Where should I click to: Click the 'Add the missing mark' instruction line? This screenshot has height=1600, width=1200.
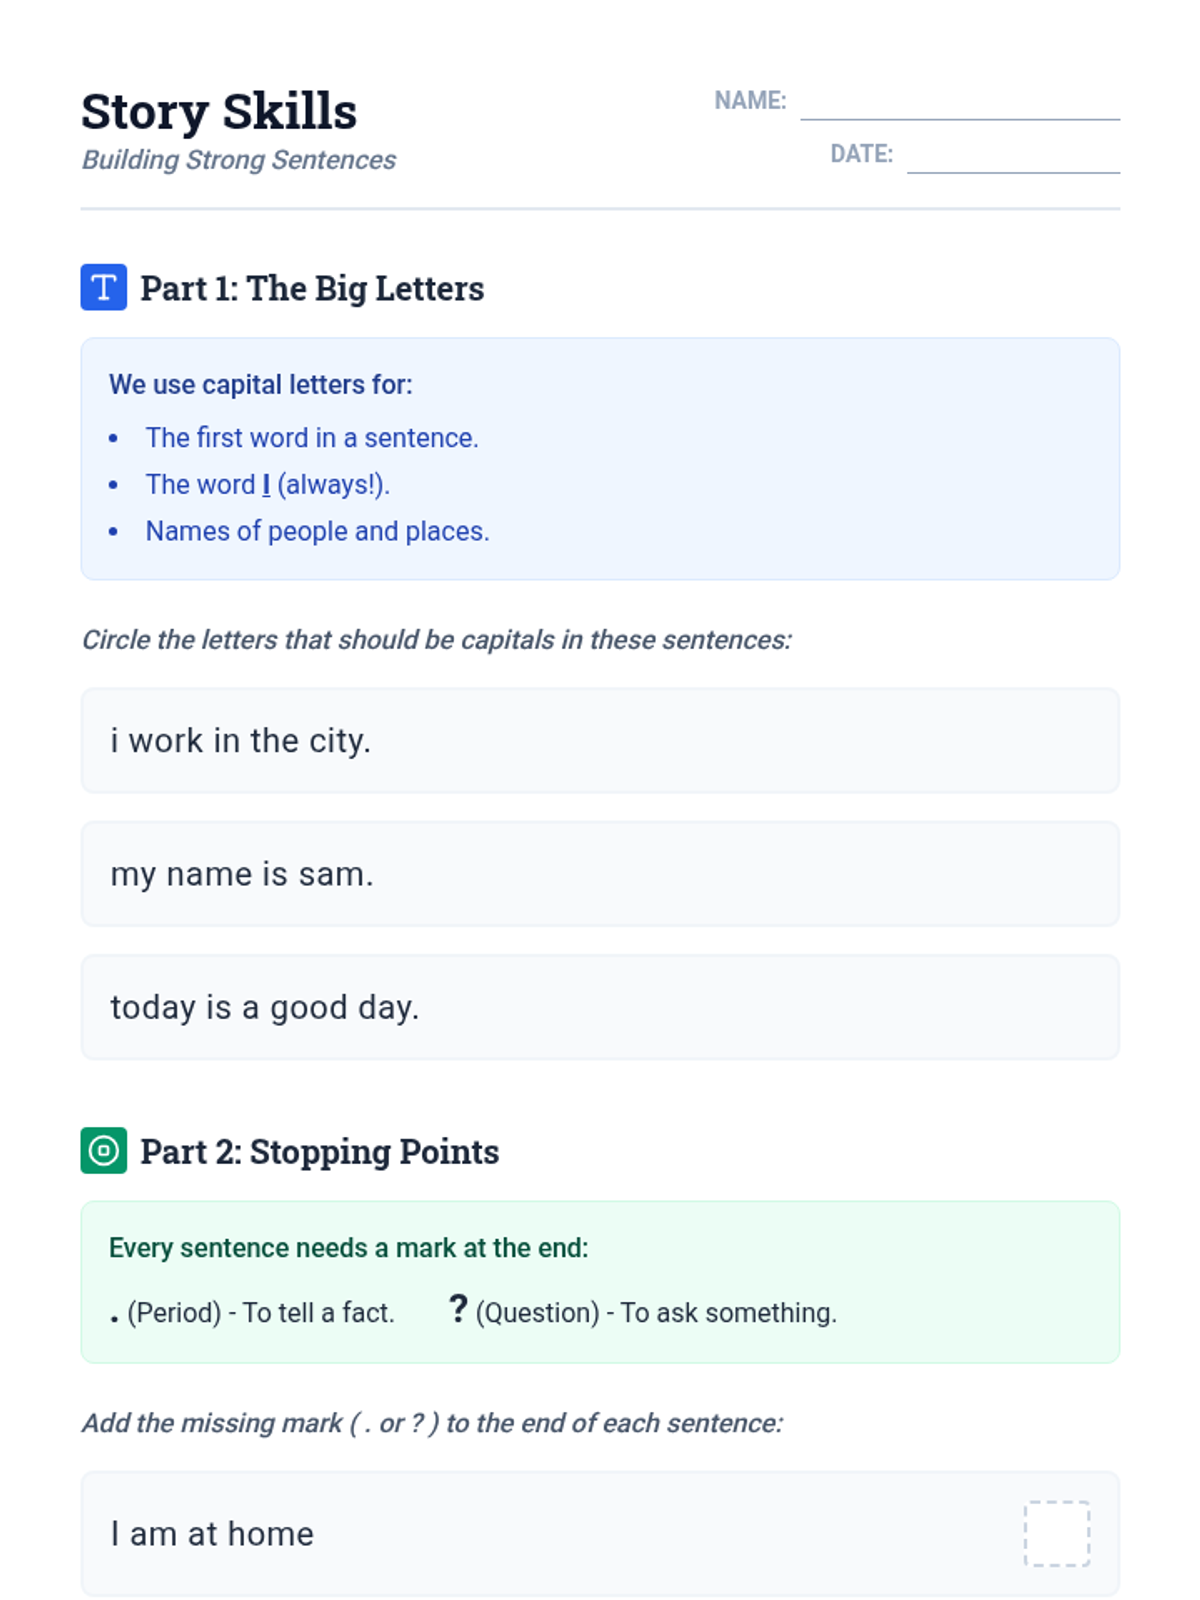(432, 1423)
